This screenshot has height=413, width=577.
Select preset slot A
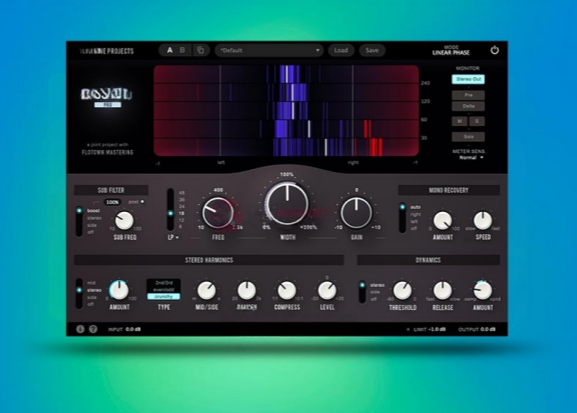(170, 50)
